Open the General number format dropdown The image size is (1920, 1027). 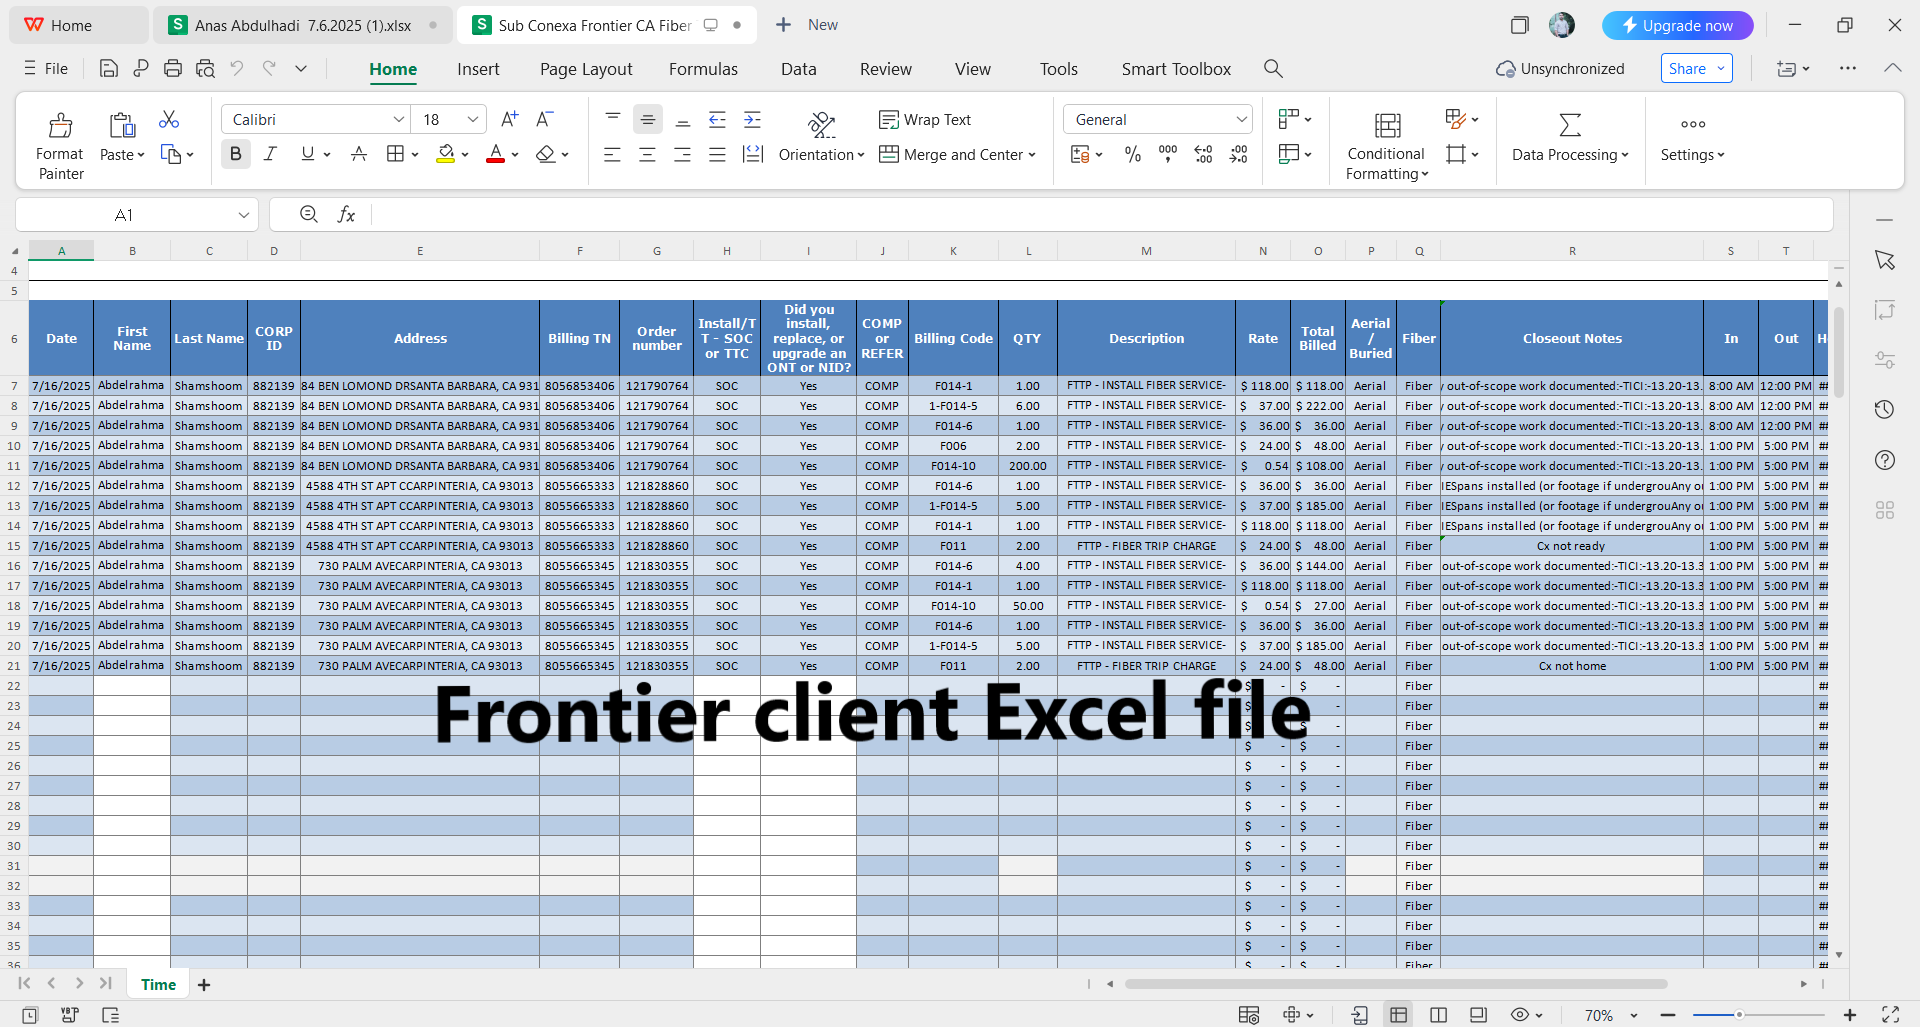pos(1241,120)
